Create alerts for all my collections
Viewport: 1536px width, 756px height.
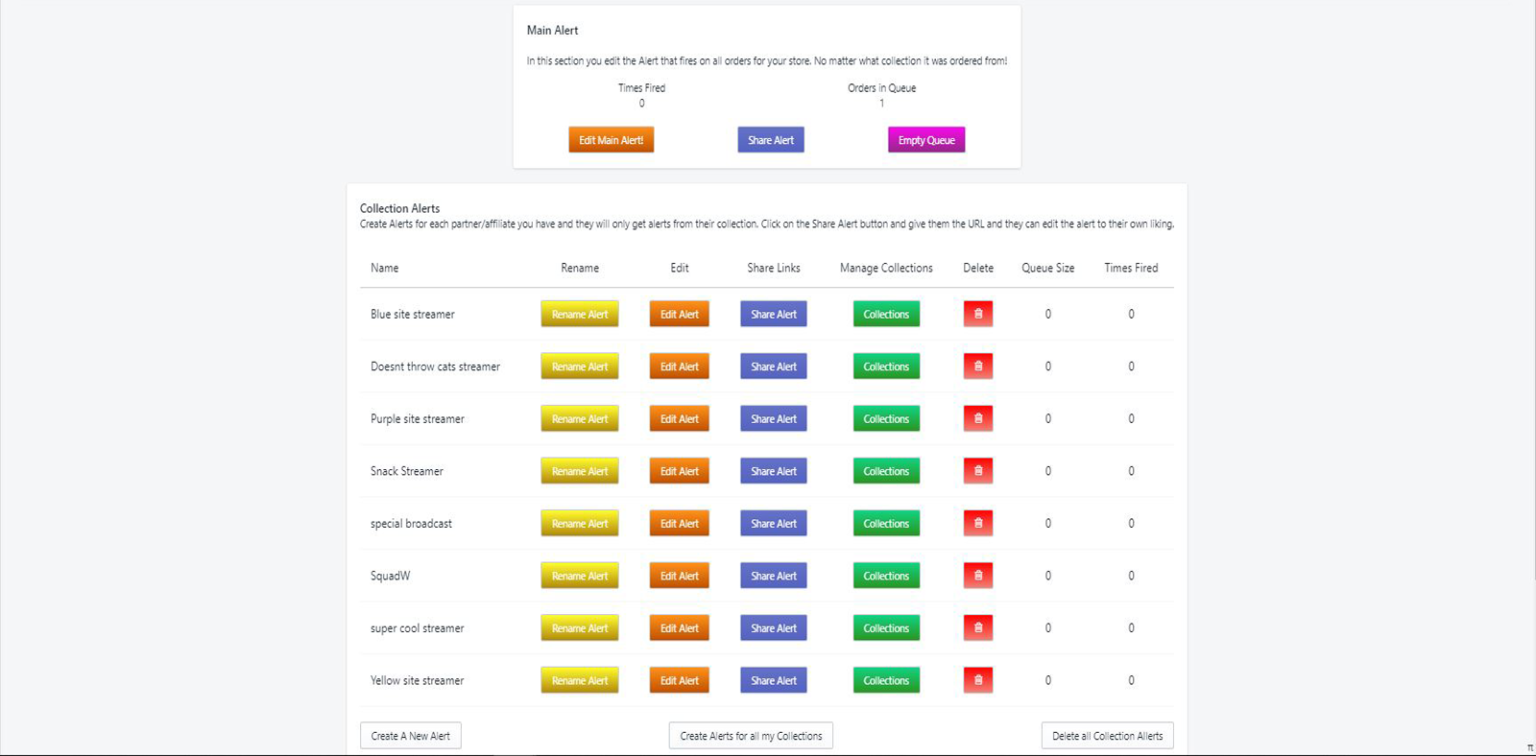(x=751, y=736)
